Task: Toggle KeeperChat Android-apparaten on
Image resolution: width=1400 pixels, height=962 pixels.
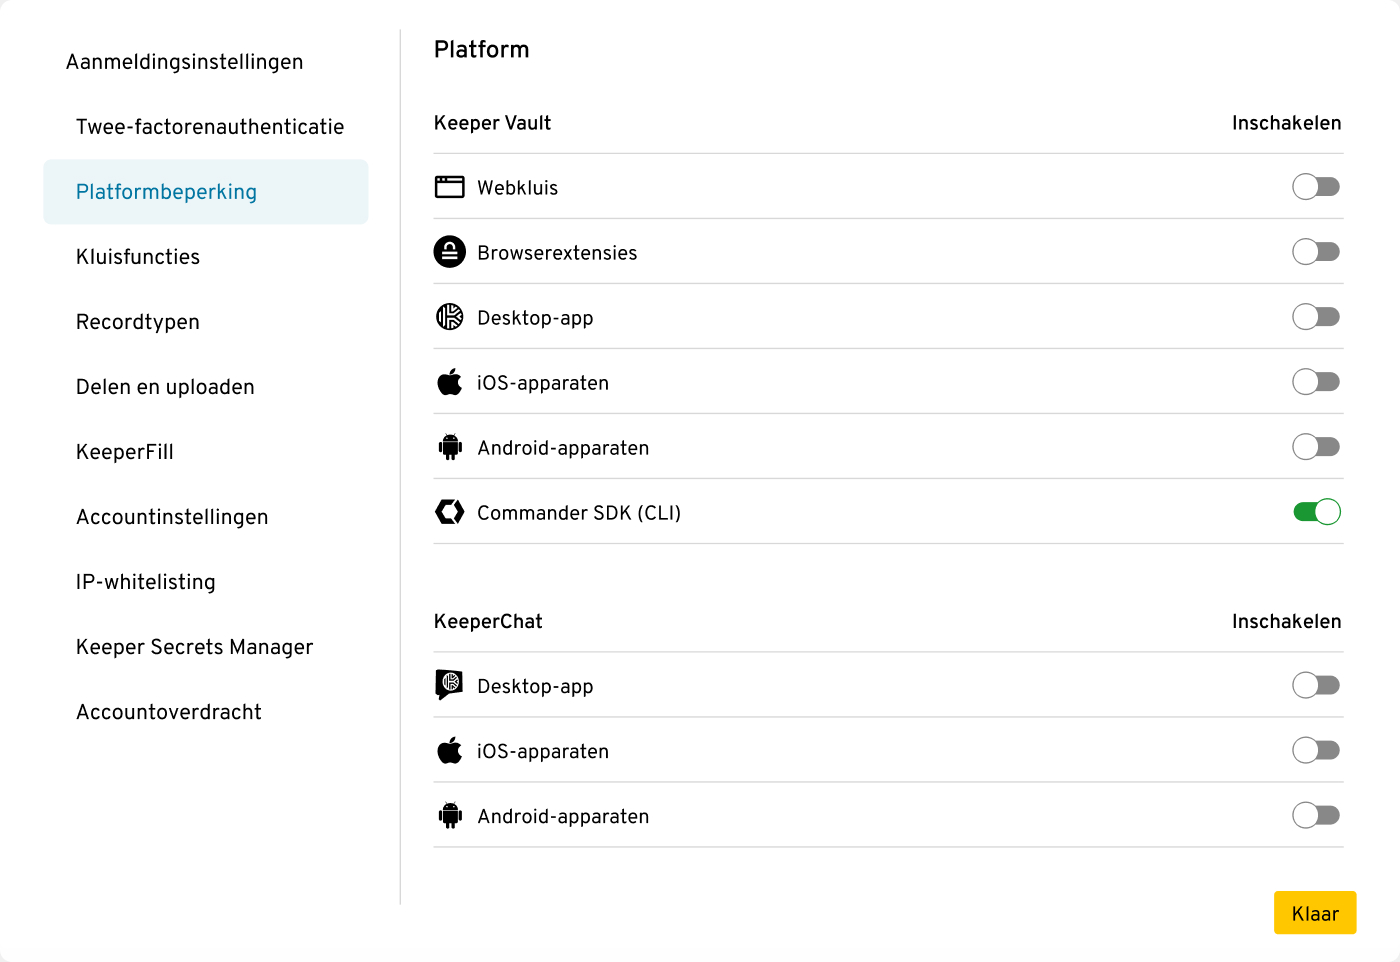Action: click(x=1316, y=815)
